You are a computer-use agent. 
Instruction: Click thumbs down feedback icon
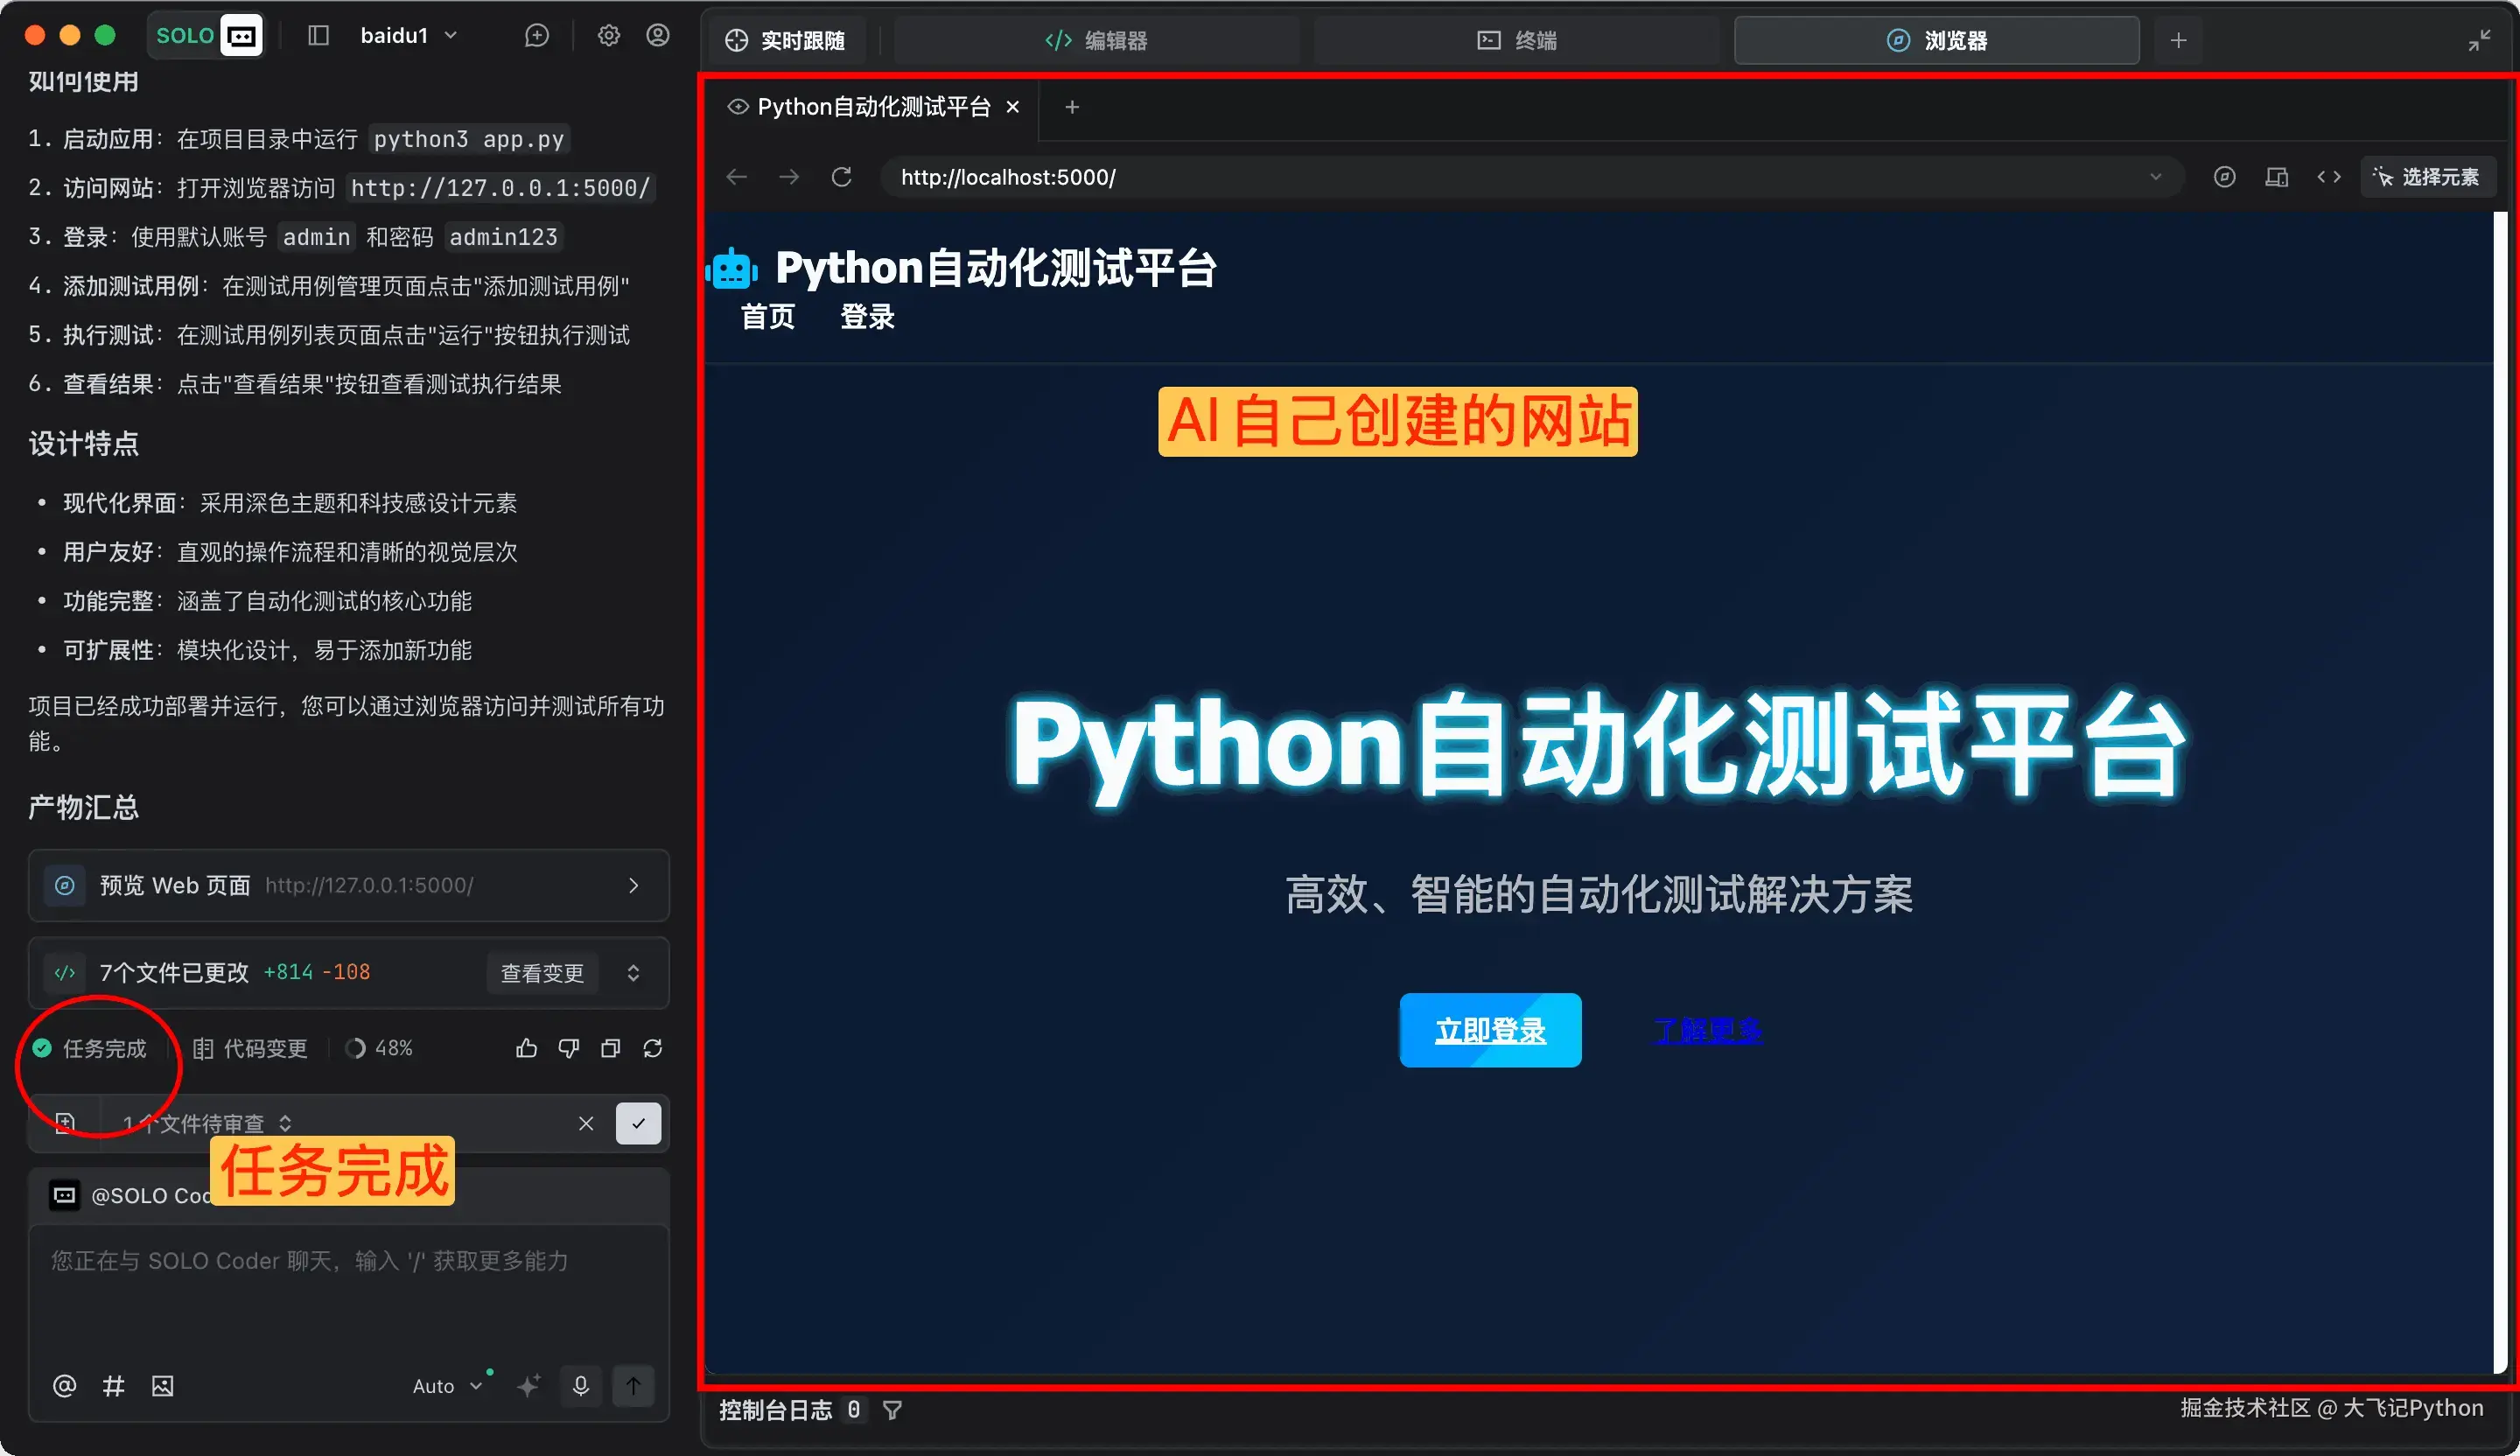568,1048
